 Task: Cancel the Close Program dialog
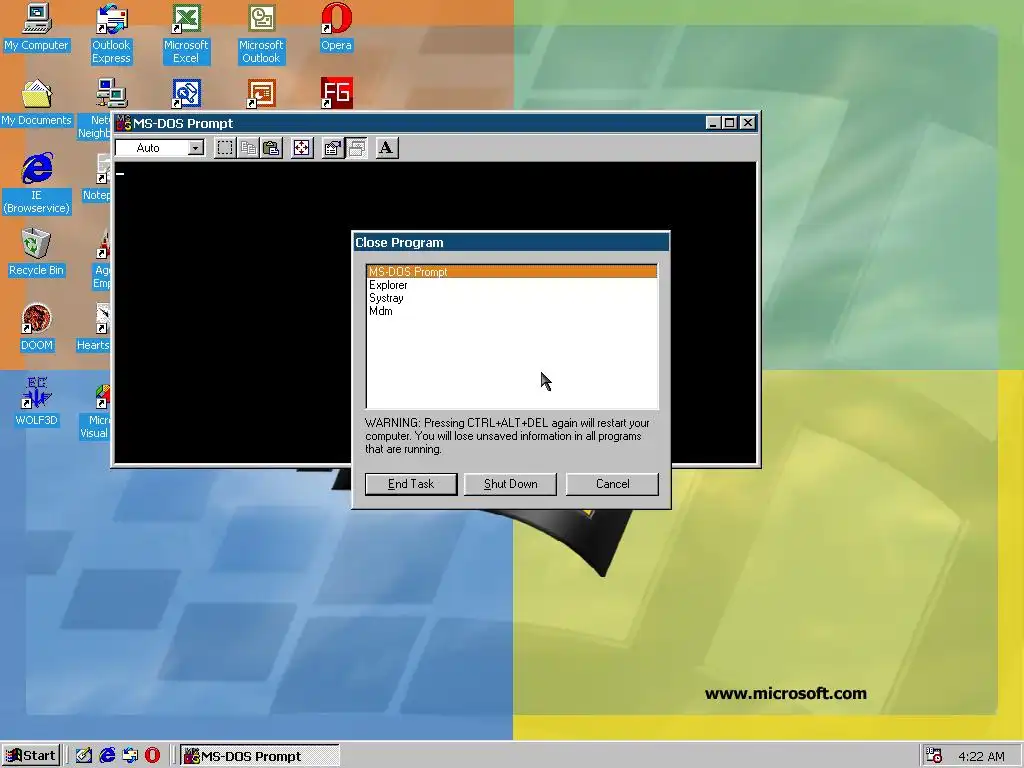613,484
